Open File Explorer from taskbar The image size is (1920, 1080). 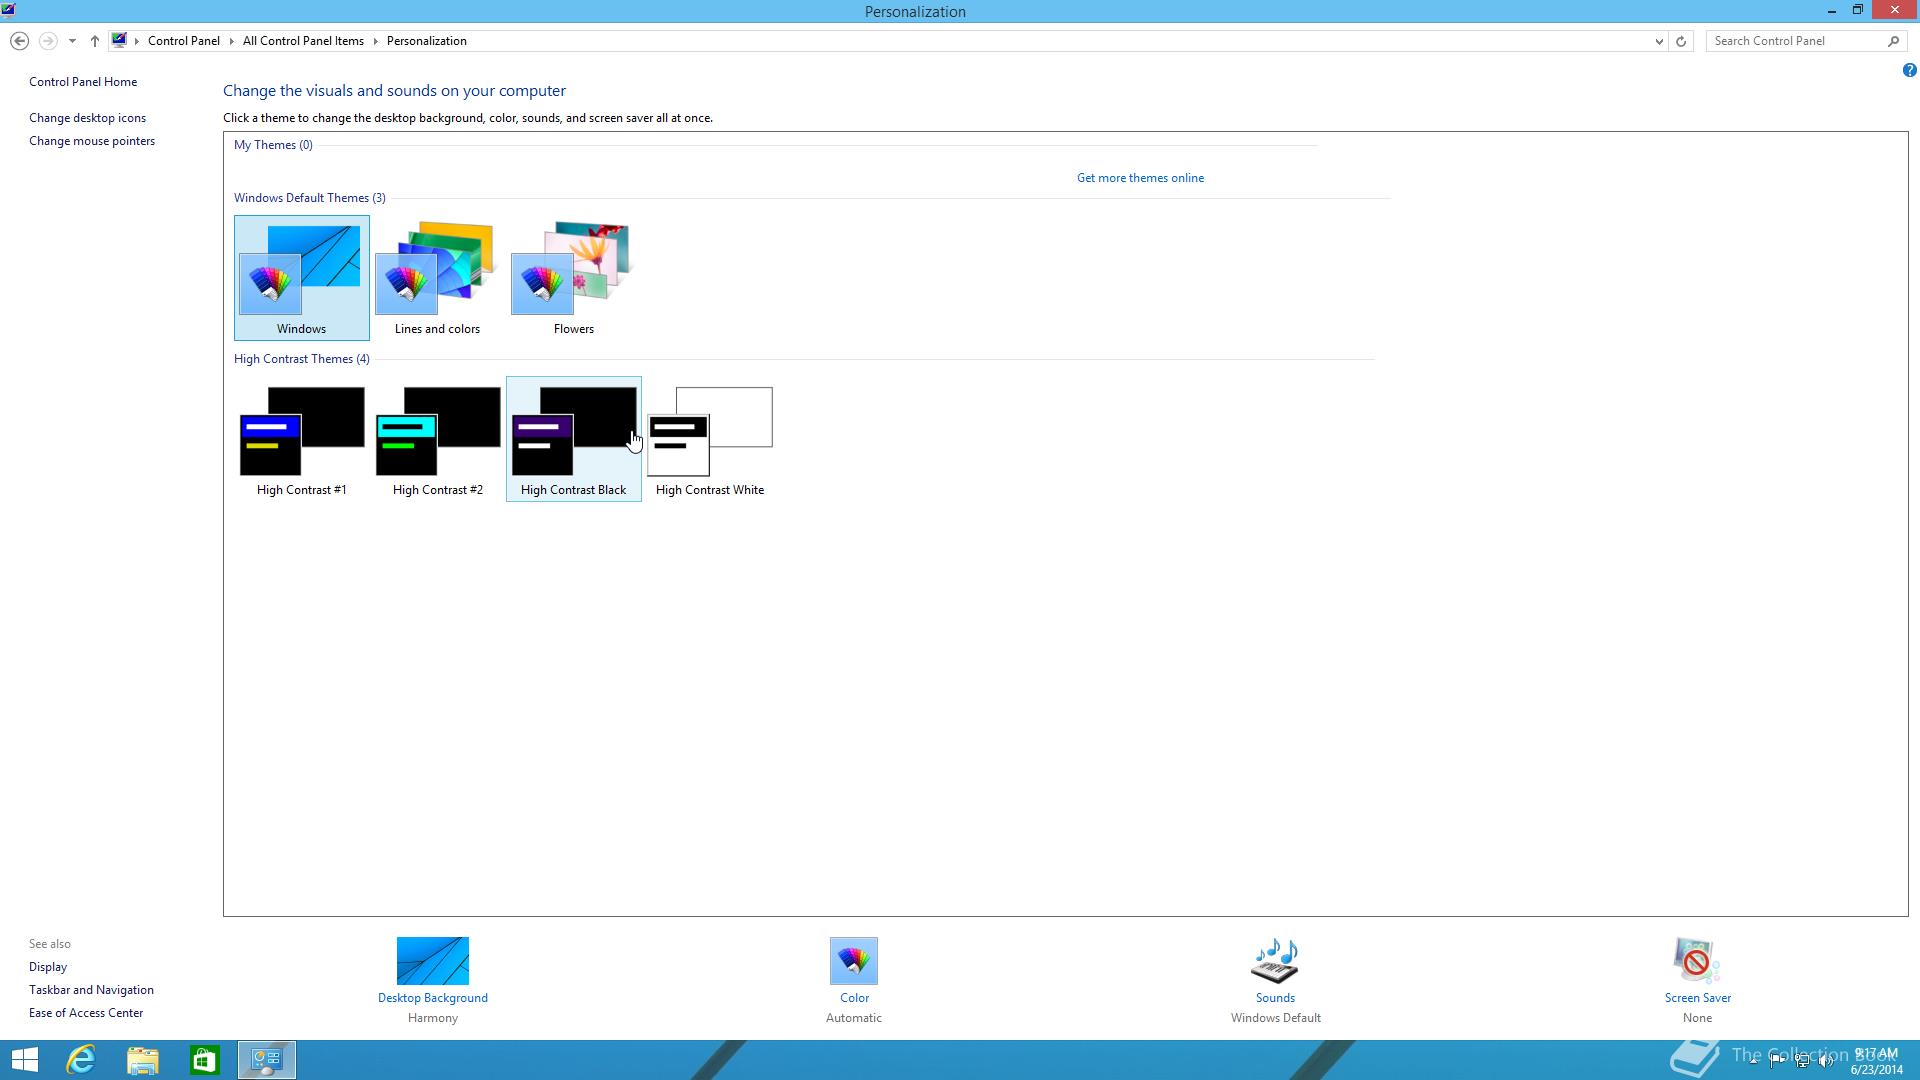(x=143, y=1060)
